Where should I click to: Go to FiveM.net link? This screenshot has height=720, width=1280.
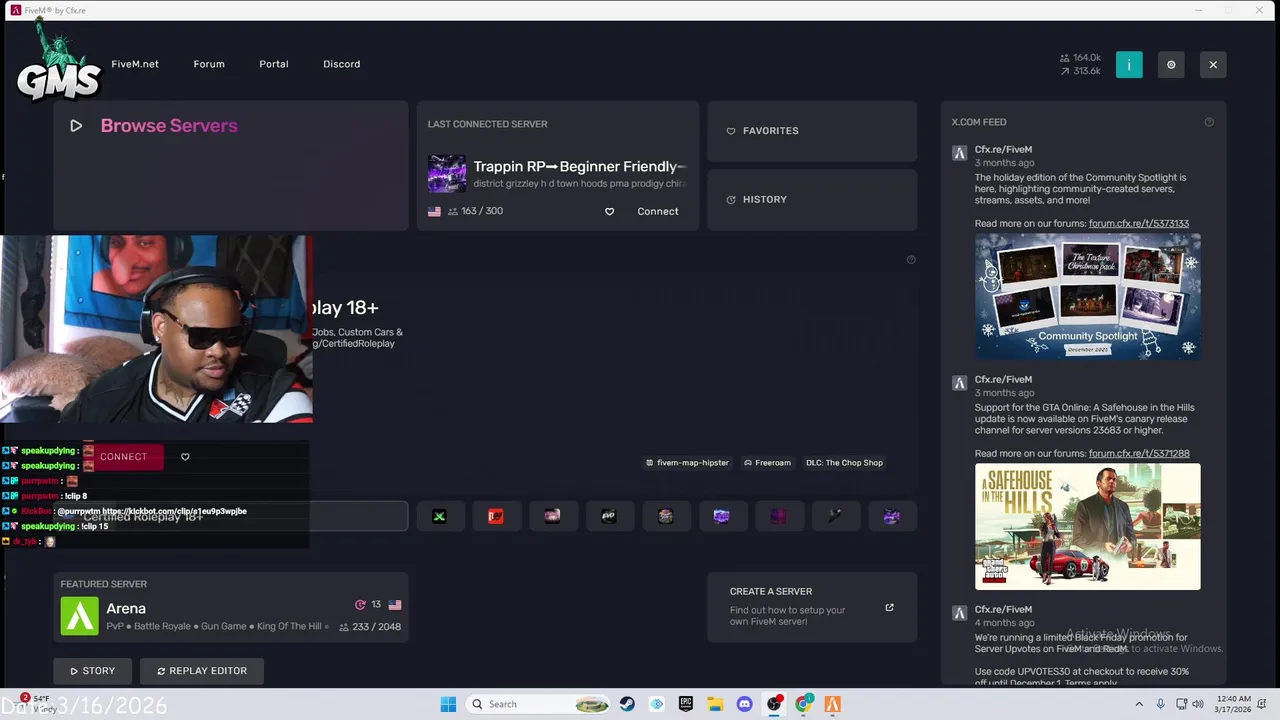(x=135, y=64)
